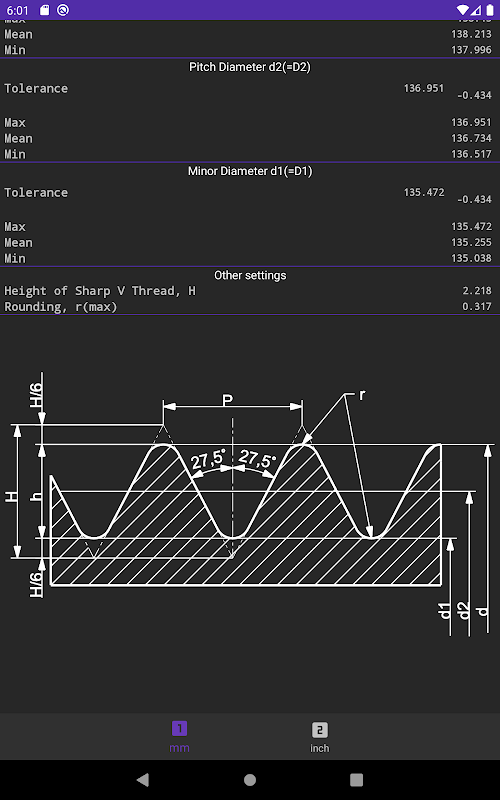Click Height of Sharp V Thread, H label
The height and width of the screenshot is (800, 500).
coord(100,291)
